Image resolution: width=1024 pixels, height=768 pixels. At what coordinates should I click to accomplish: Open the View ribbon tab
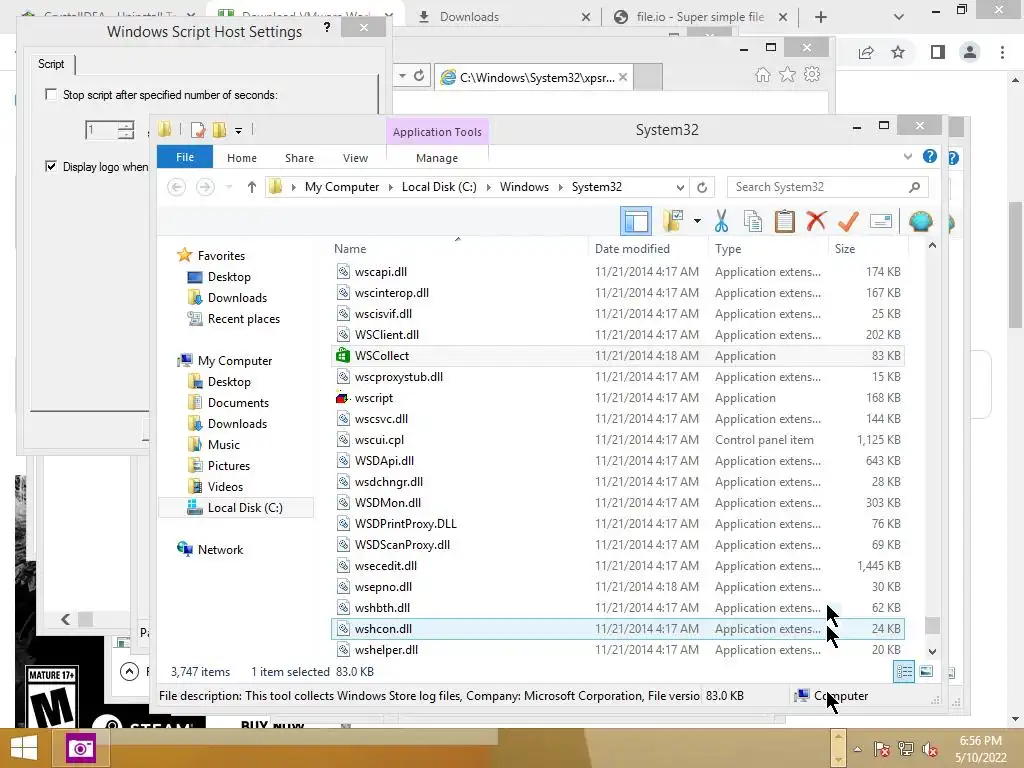coord(355,158)
